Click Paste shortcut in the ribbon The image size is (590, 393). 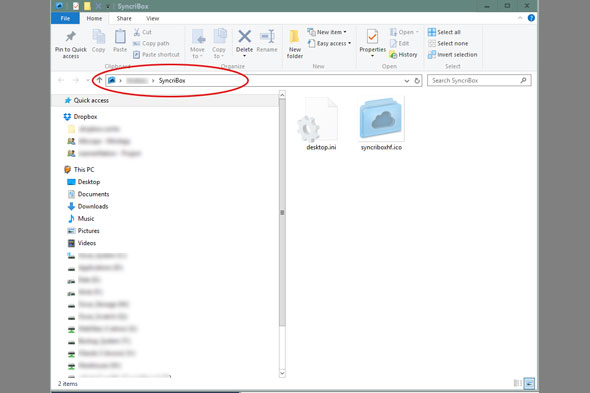156,55
